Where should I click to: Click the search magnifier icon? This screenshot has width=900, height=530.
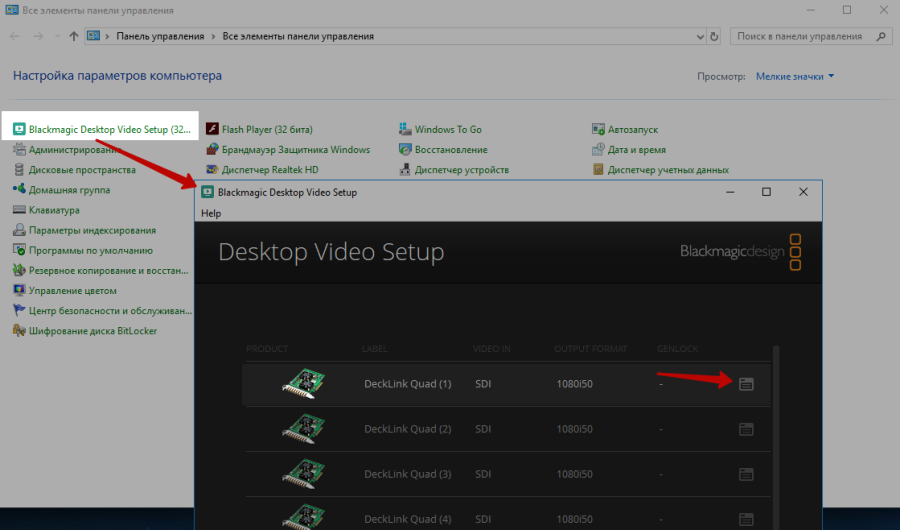[881, 36]
